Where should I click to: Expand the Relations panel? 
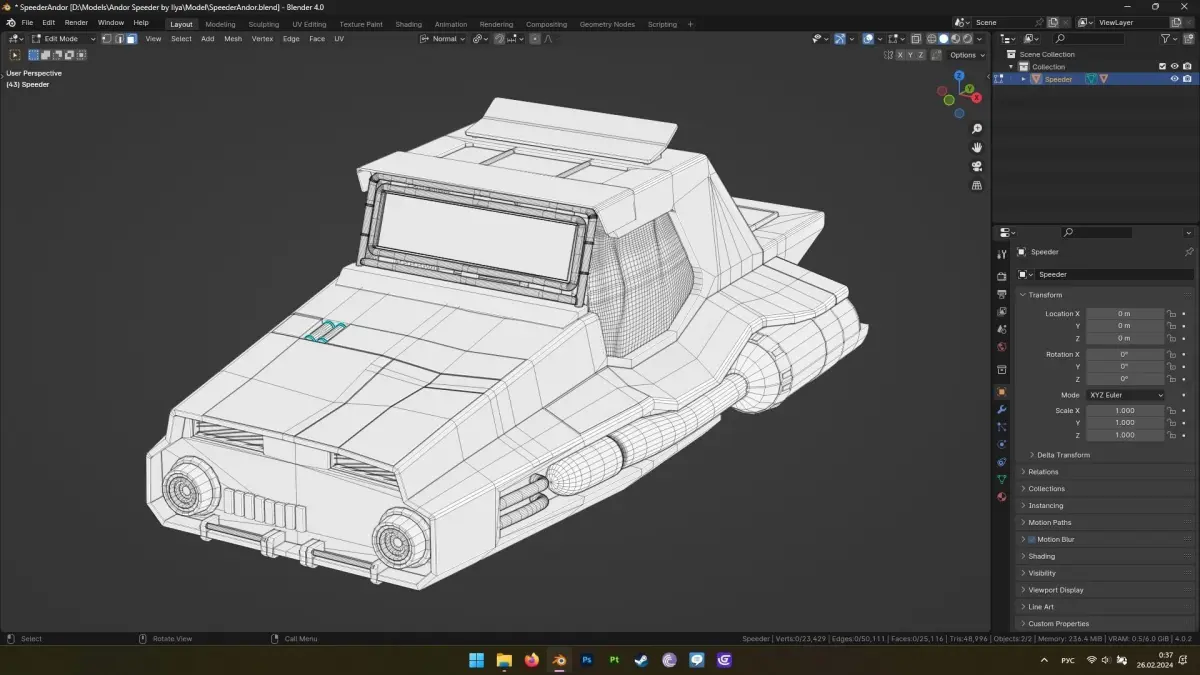coord(1023,472)
